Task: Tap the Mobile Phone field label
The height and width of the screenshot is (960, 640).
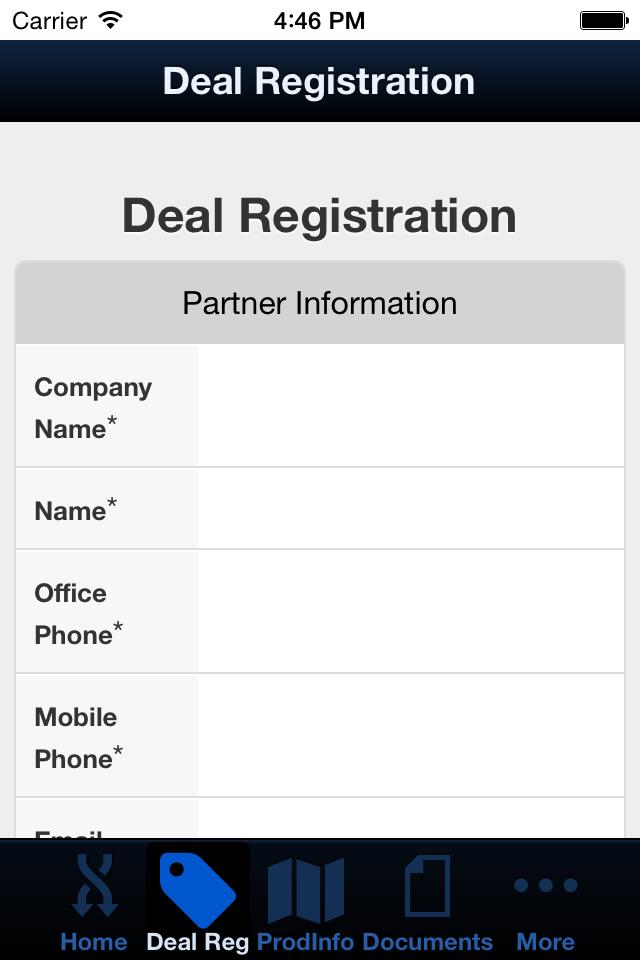Action: 79,737
